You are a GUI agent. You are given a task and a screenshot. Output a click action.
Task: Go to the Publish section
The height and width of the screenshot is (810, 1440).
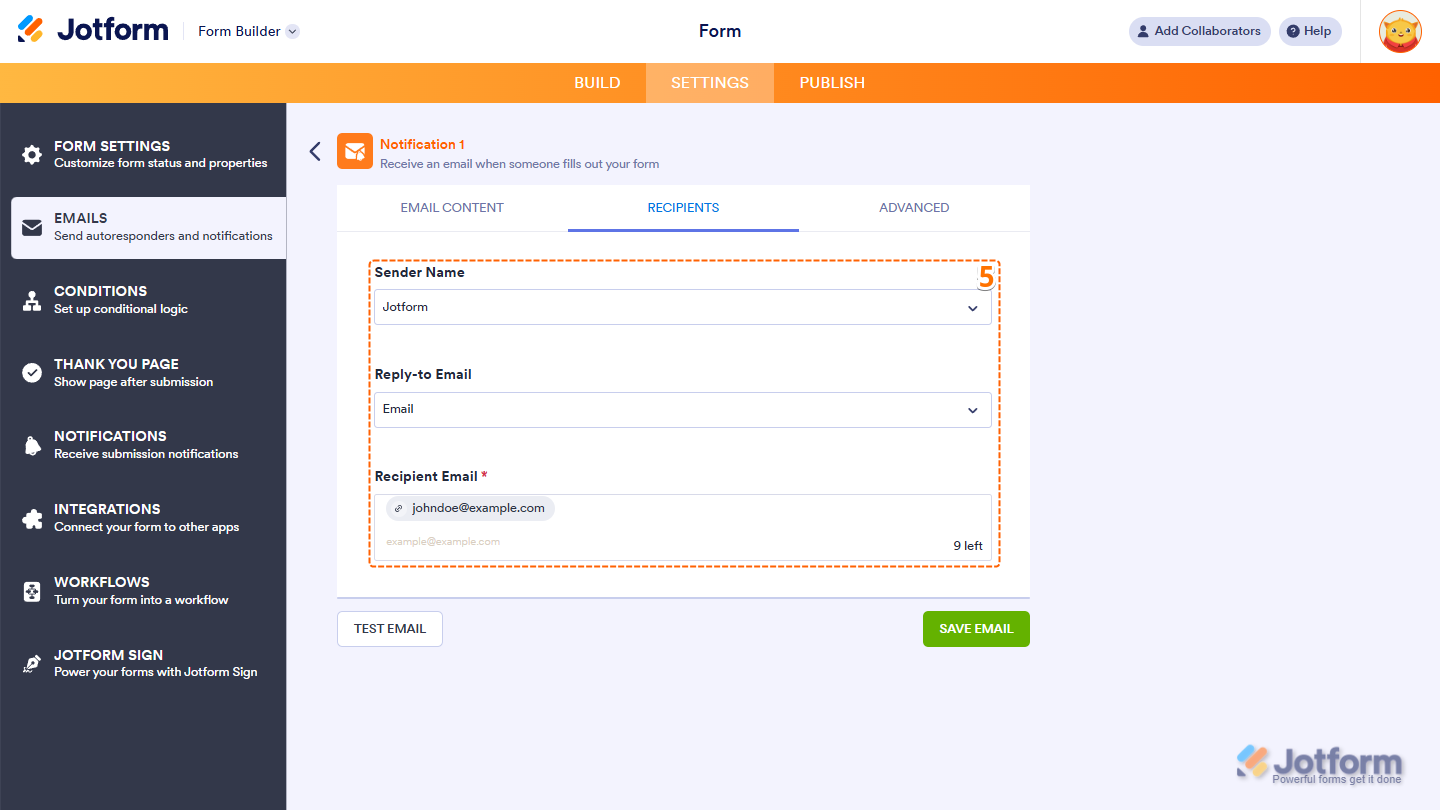pos(831,82)
